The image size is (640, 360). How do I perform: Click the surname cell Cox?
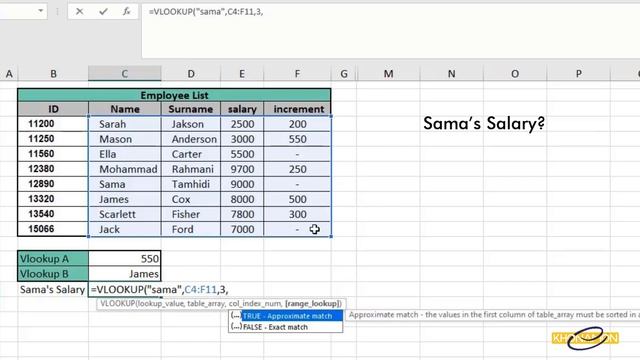tap(191, 200)
